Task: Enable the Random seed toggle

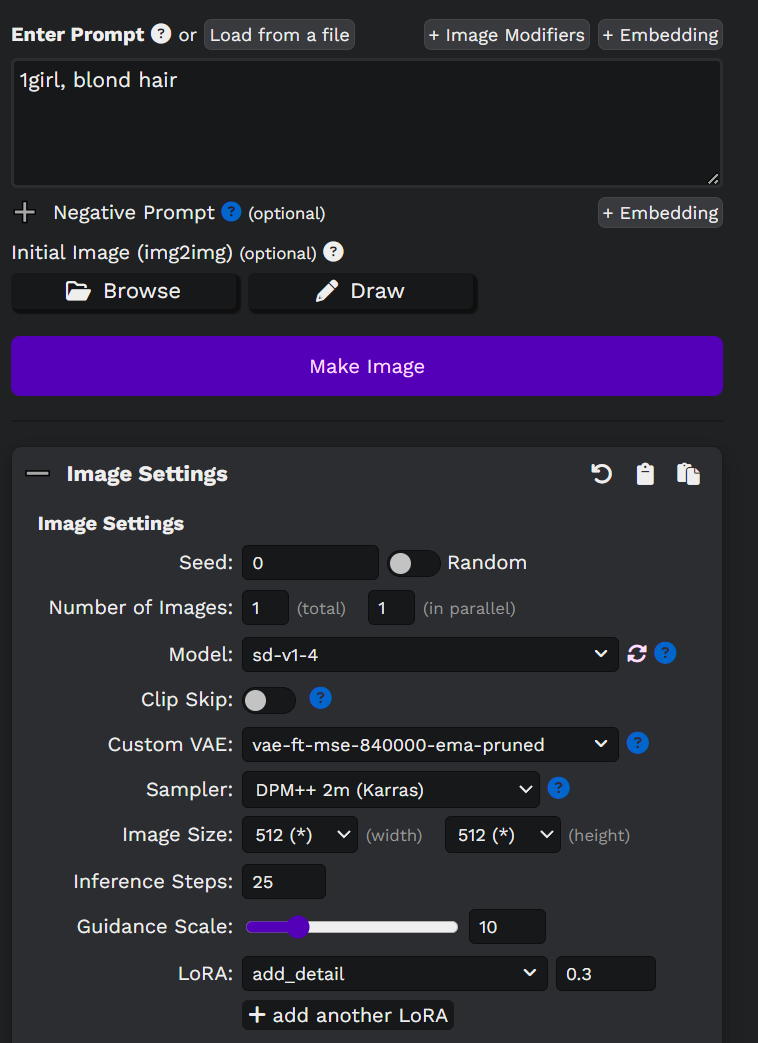Action: click(413, 562)
